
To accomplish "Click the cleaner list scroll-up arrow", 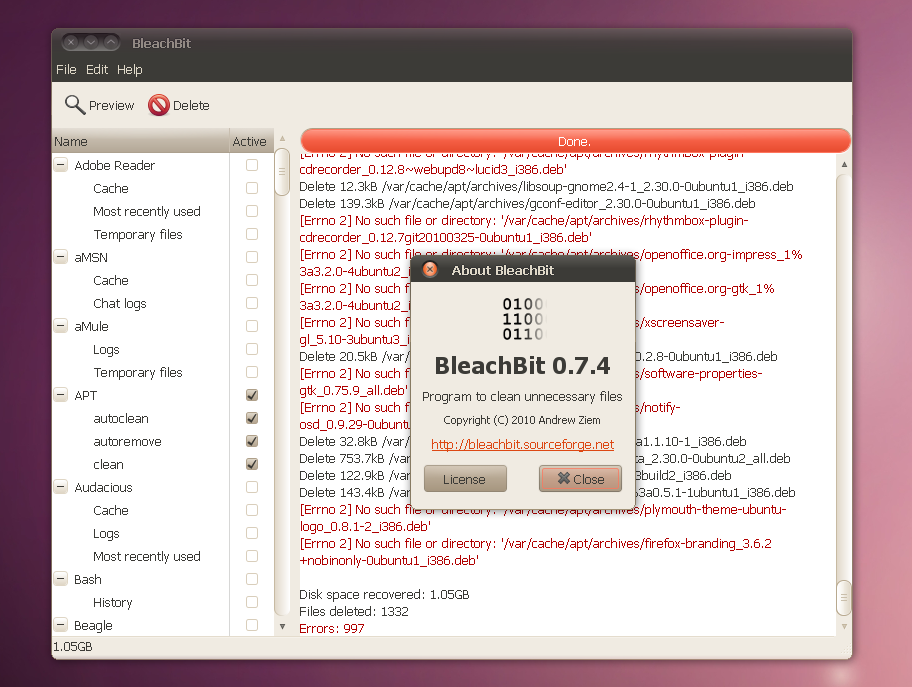I will pyautogui.click(x=282, y=138).
